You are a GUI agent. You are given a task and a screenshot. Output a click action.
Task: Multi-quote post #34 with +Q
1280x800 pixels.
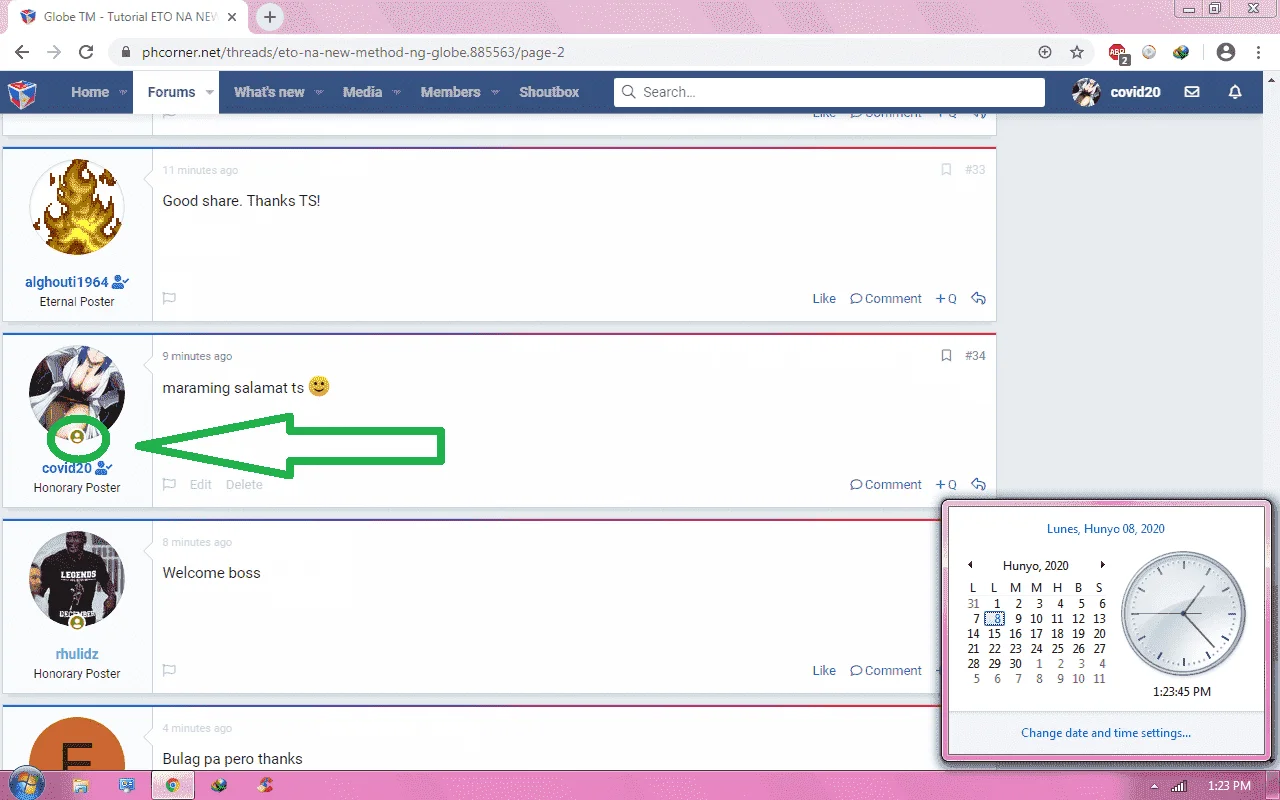point(946,484)
